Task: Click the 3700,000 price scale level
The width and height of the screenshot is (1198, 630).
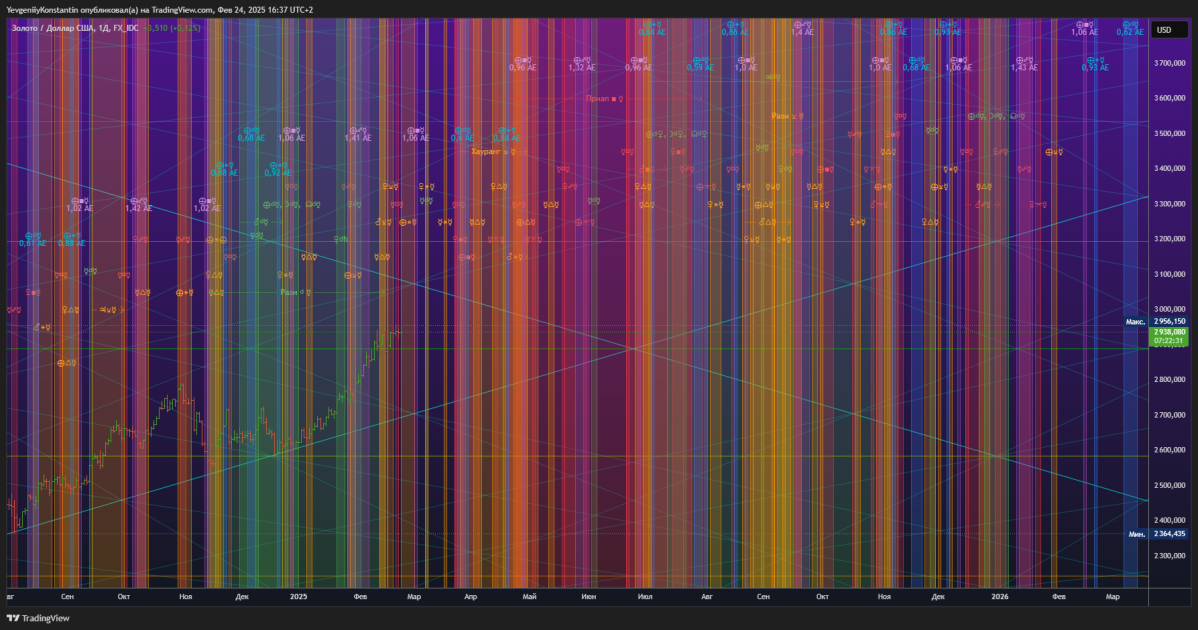Action: click(1170, 63)
